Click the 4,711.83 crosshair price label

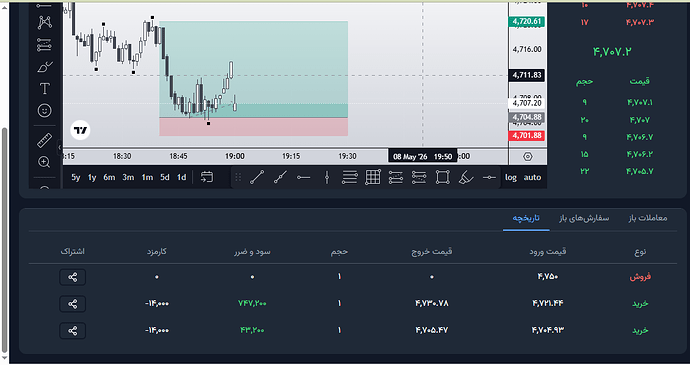[527, 75]
